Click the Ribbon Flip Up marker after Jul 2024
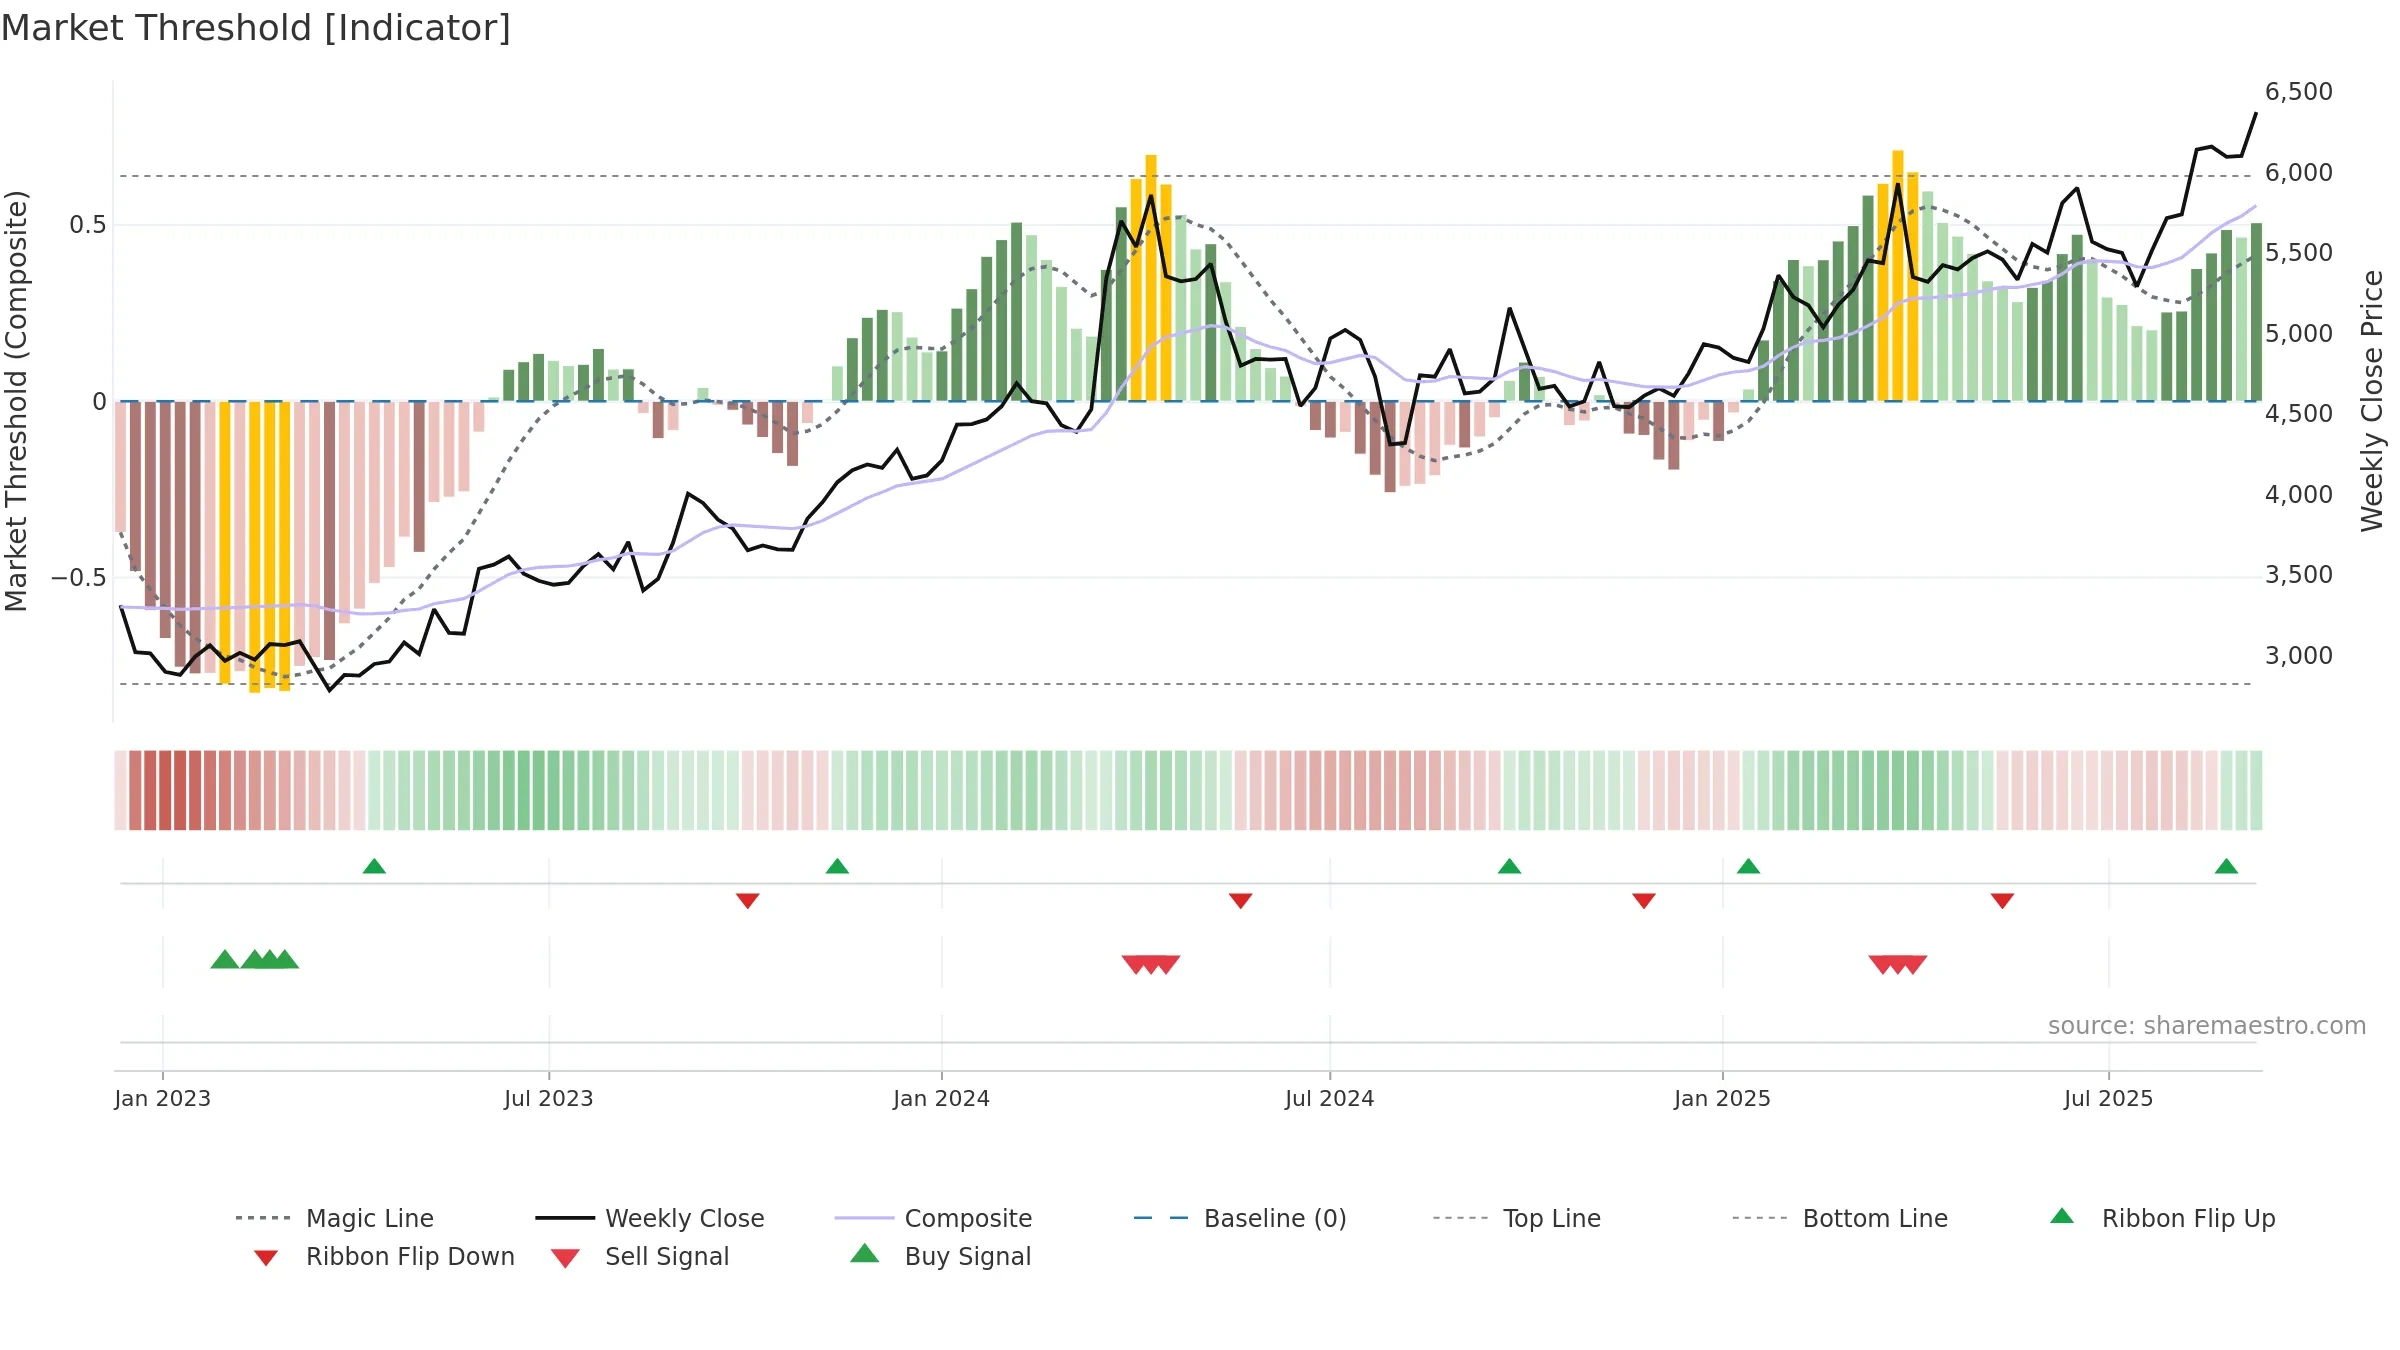2400x1350 pixels. 1509,866
